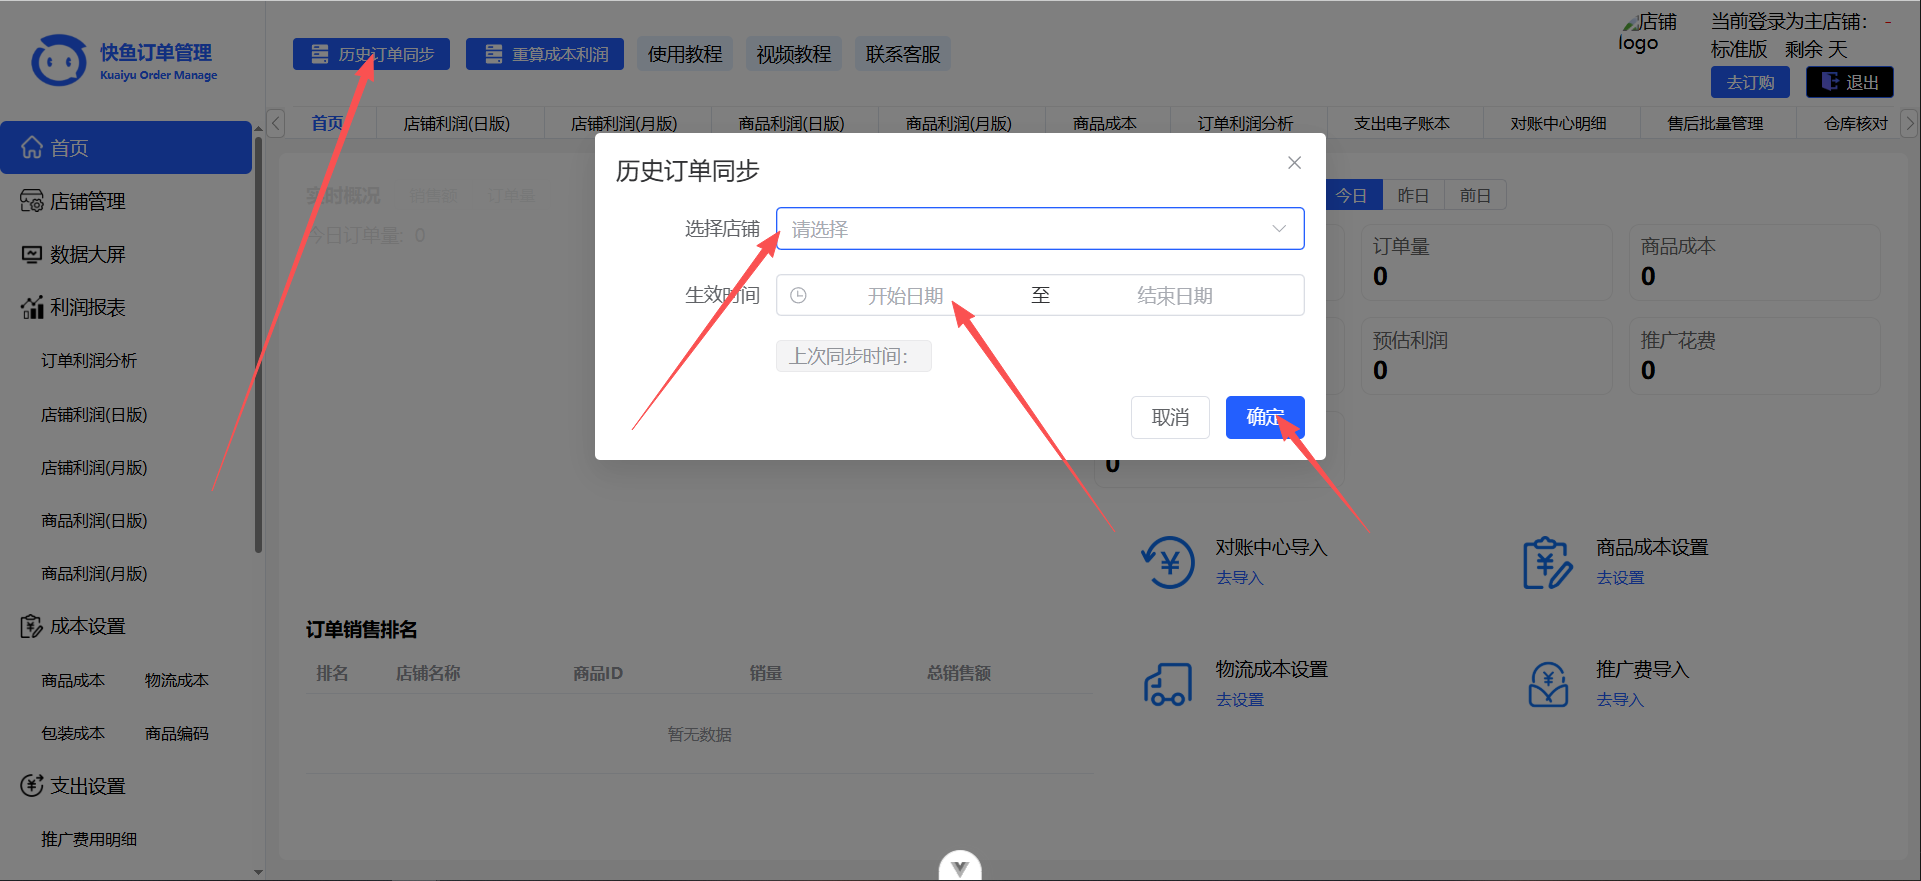Image resolution: width=1921 pixels, height=881 pixels.
Task: Open the 店铺利润(日版) tab
Action: (x=457, y=123)
